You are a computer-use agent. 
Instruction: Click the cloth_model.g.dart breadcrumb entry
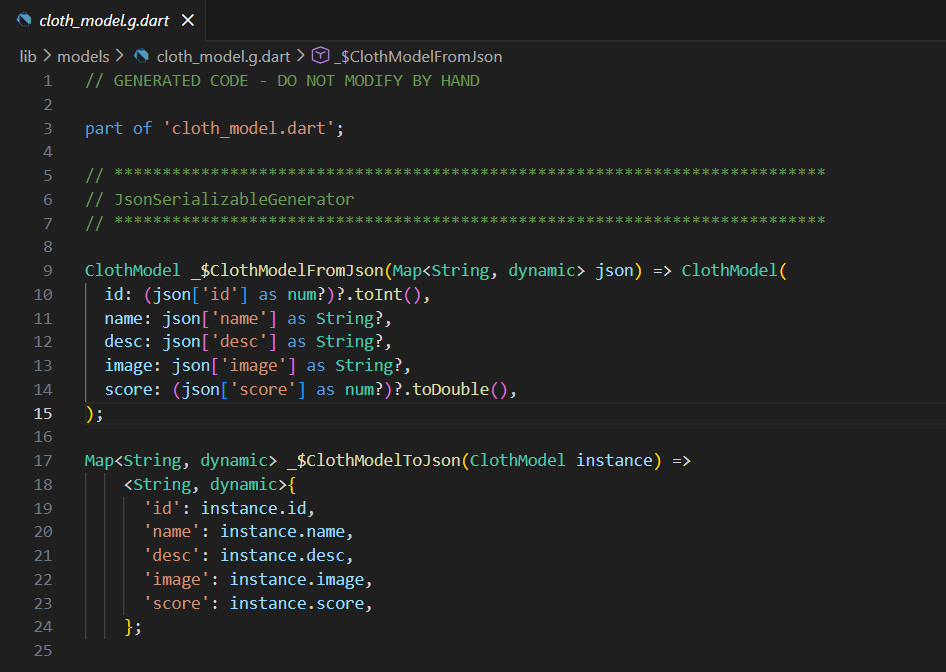[223, 57]
